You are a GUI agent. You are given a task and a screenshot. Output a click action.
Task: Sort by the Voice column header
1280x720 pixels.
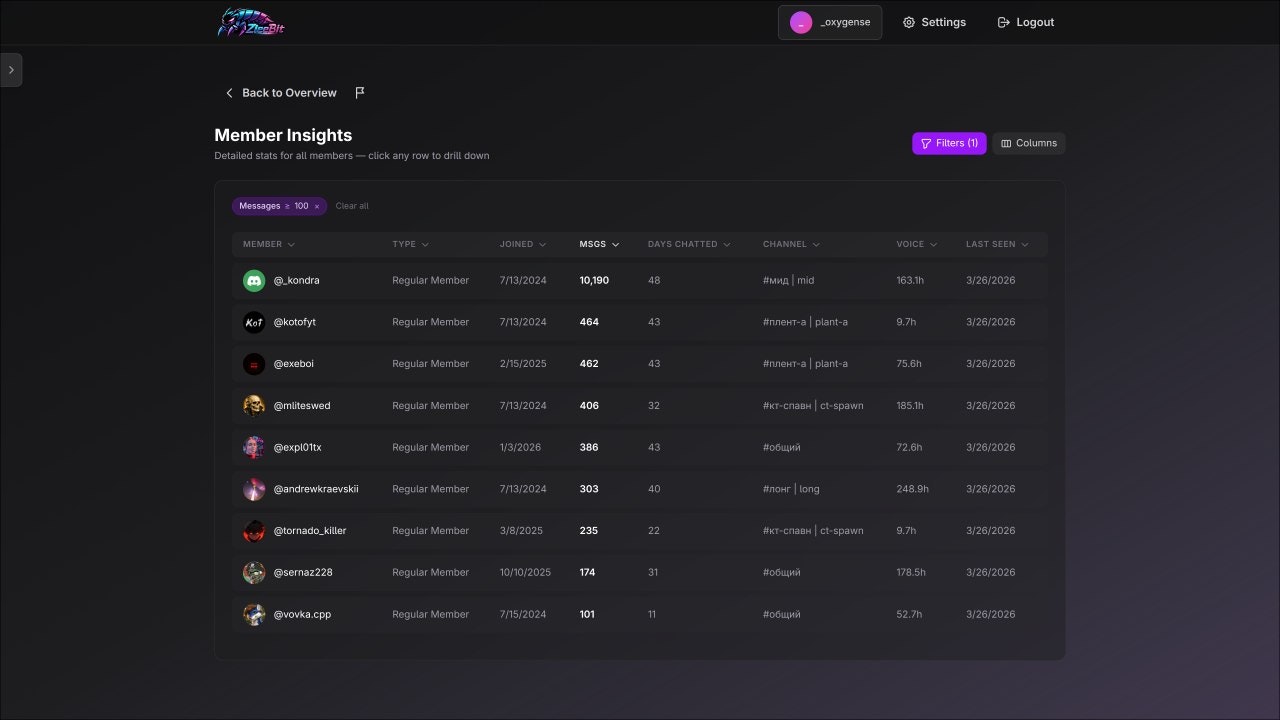(917, 244)
